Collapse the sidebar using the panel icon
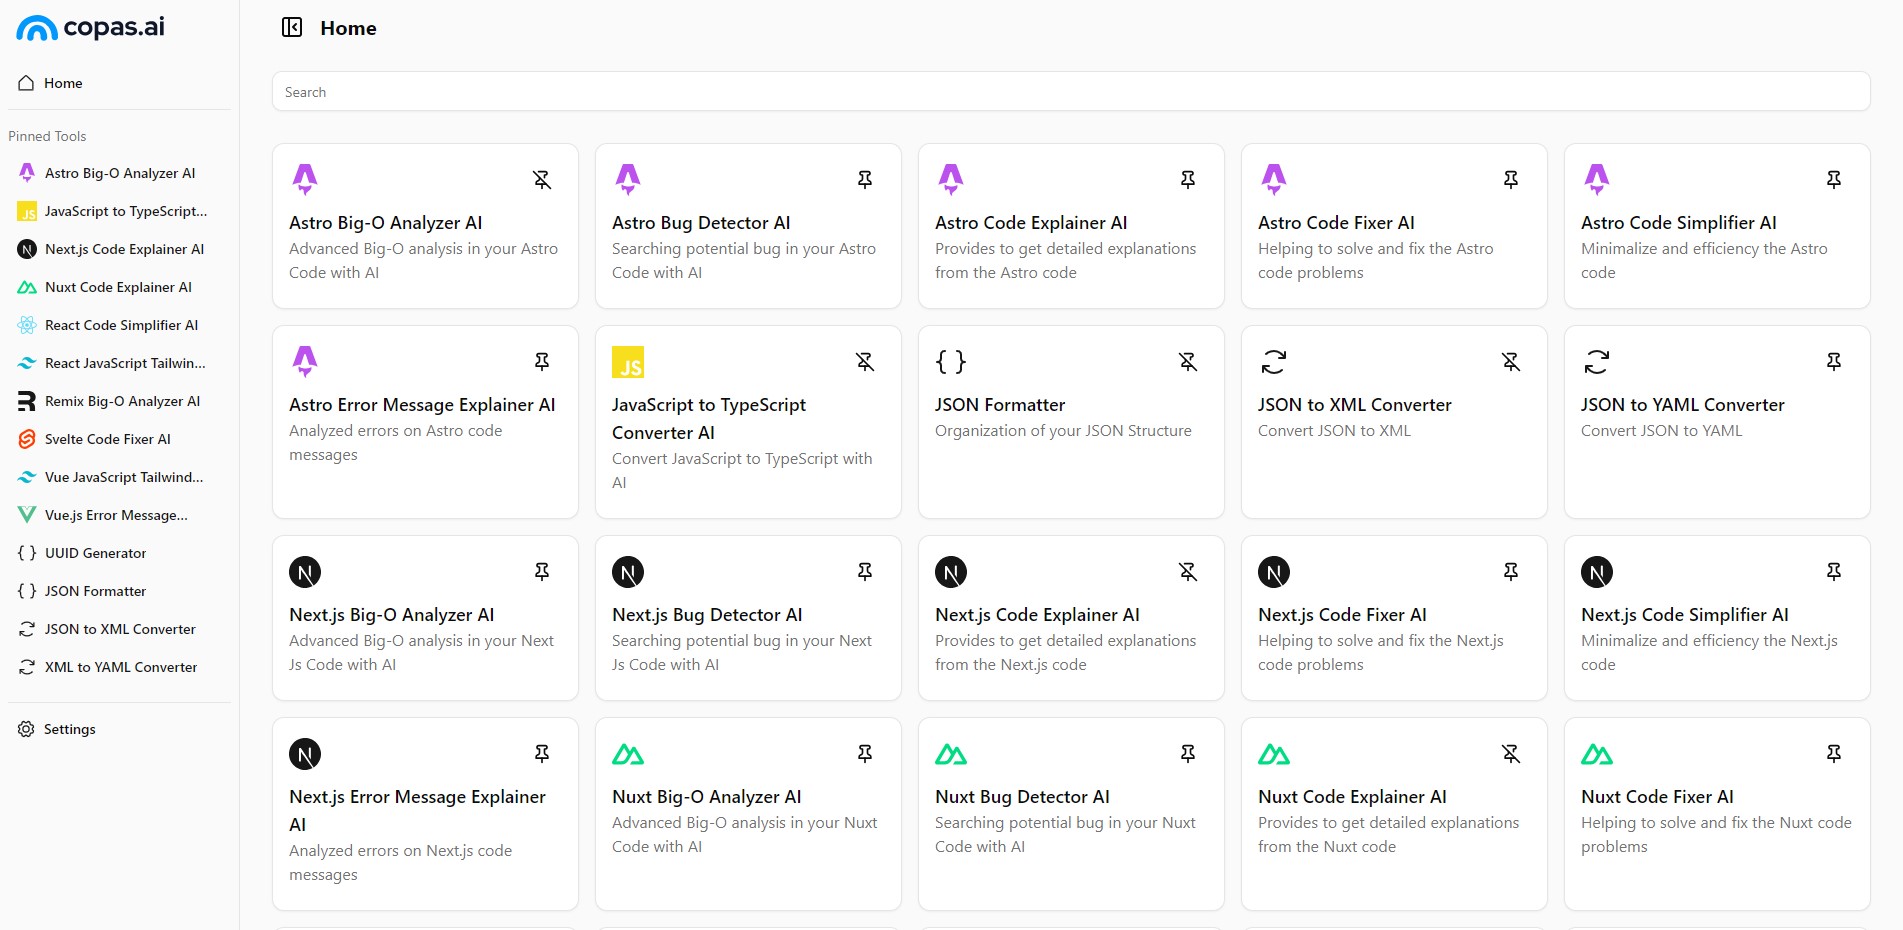 coord(292,28)
